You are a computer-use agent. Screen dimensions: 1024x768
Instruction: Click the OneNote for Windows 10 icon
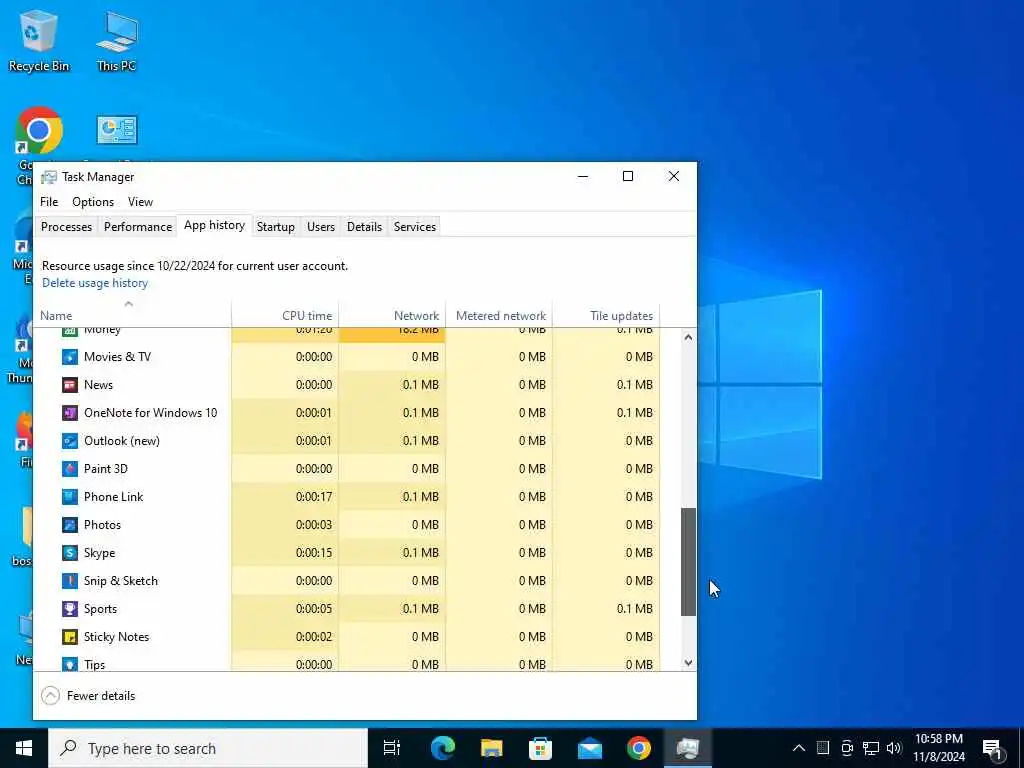pyautogui.click(x=70, y=413)
